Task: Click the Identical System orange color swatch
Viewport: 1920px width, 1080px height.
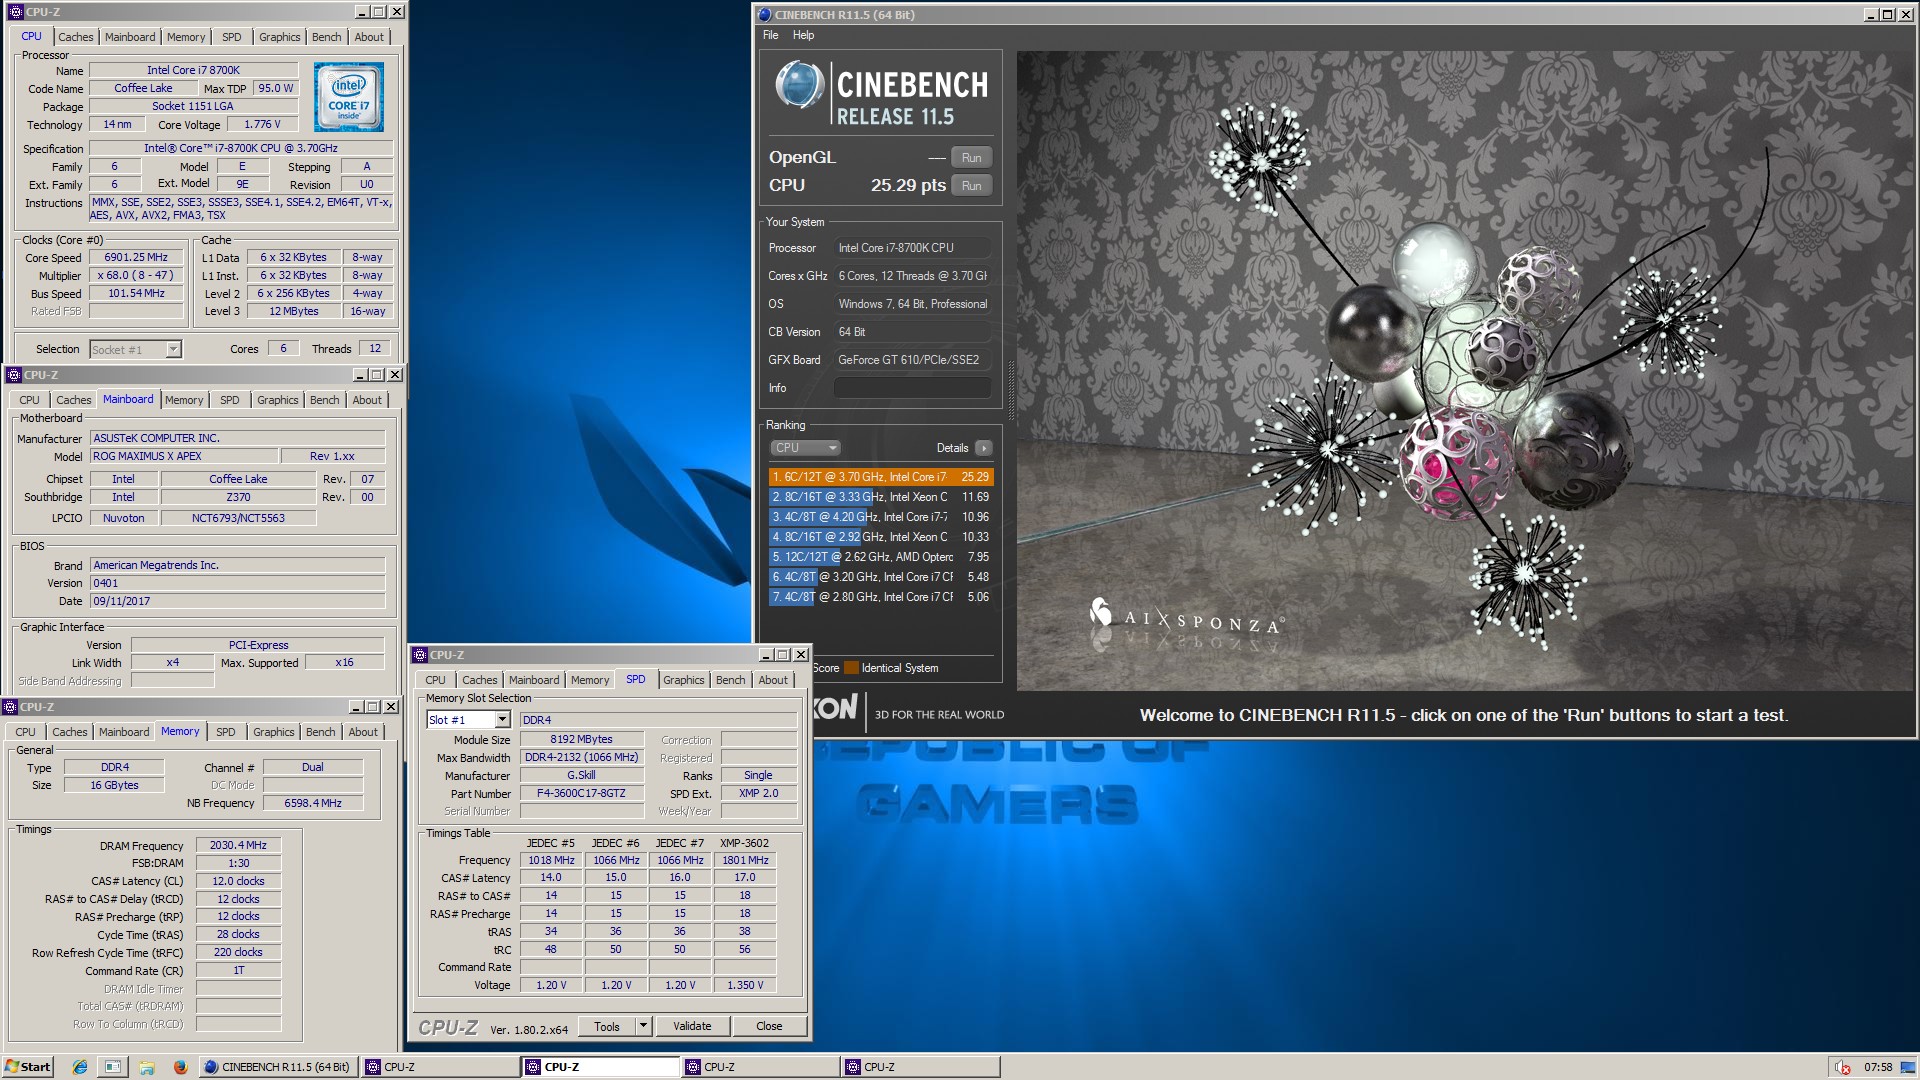Action: point(851,668)
